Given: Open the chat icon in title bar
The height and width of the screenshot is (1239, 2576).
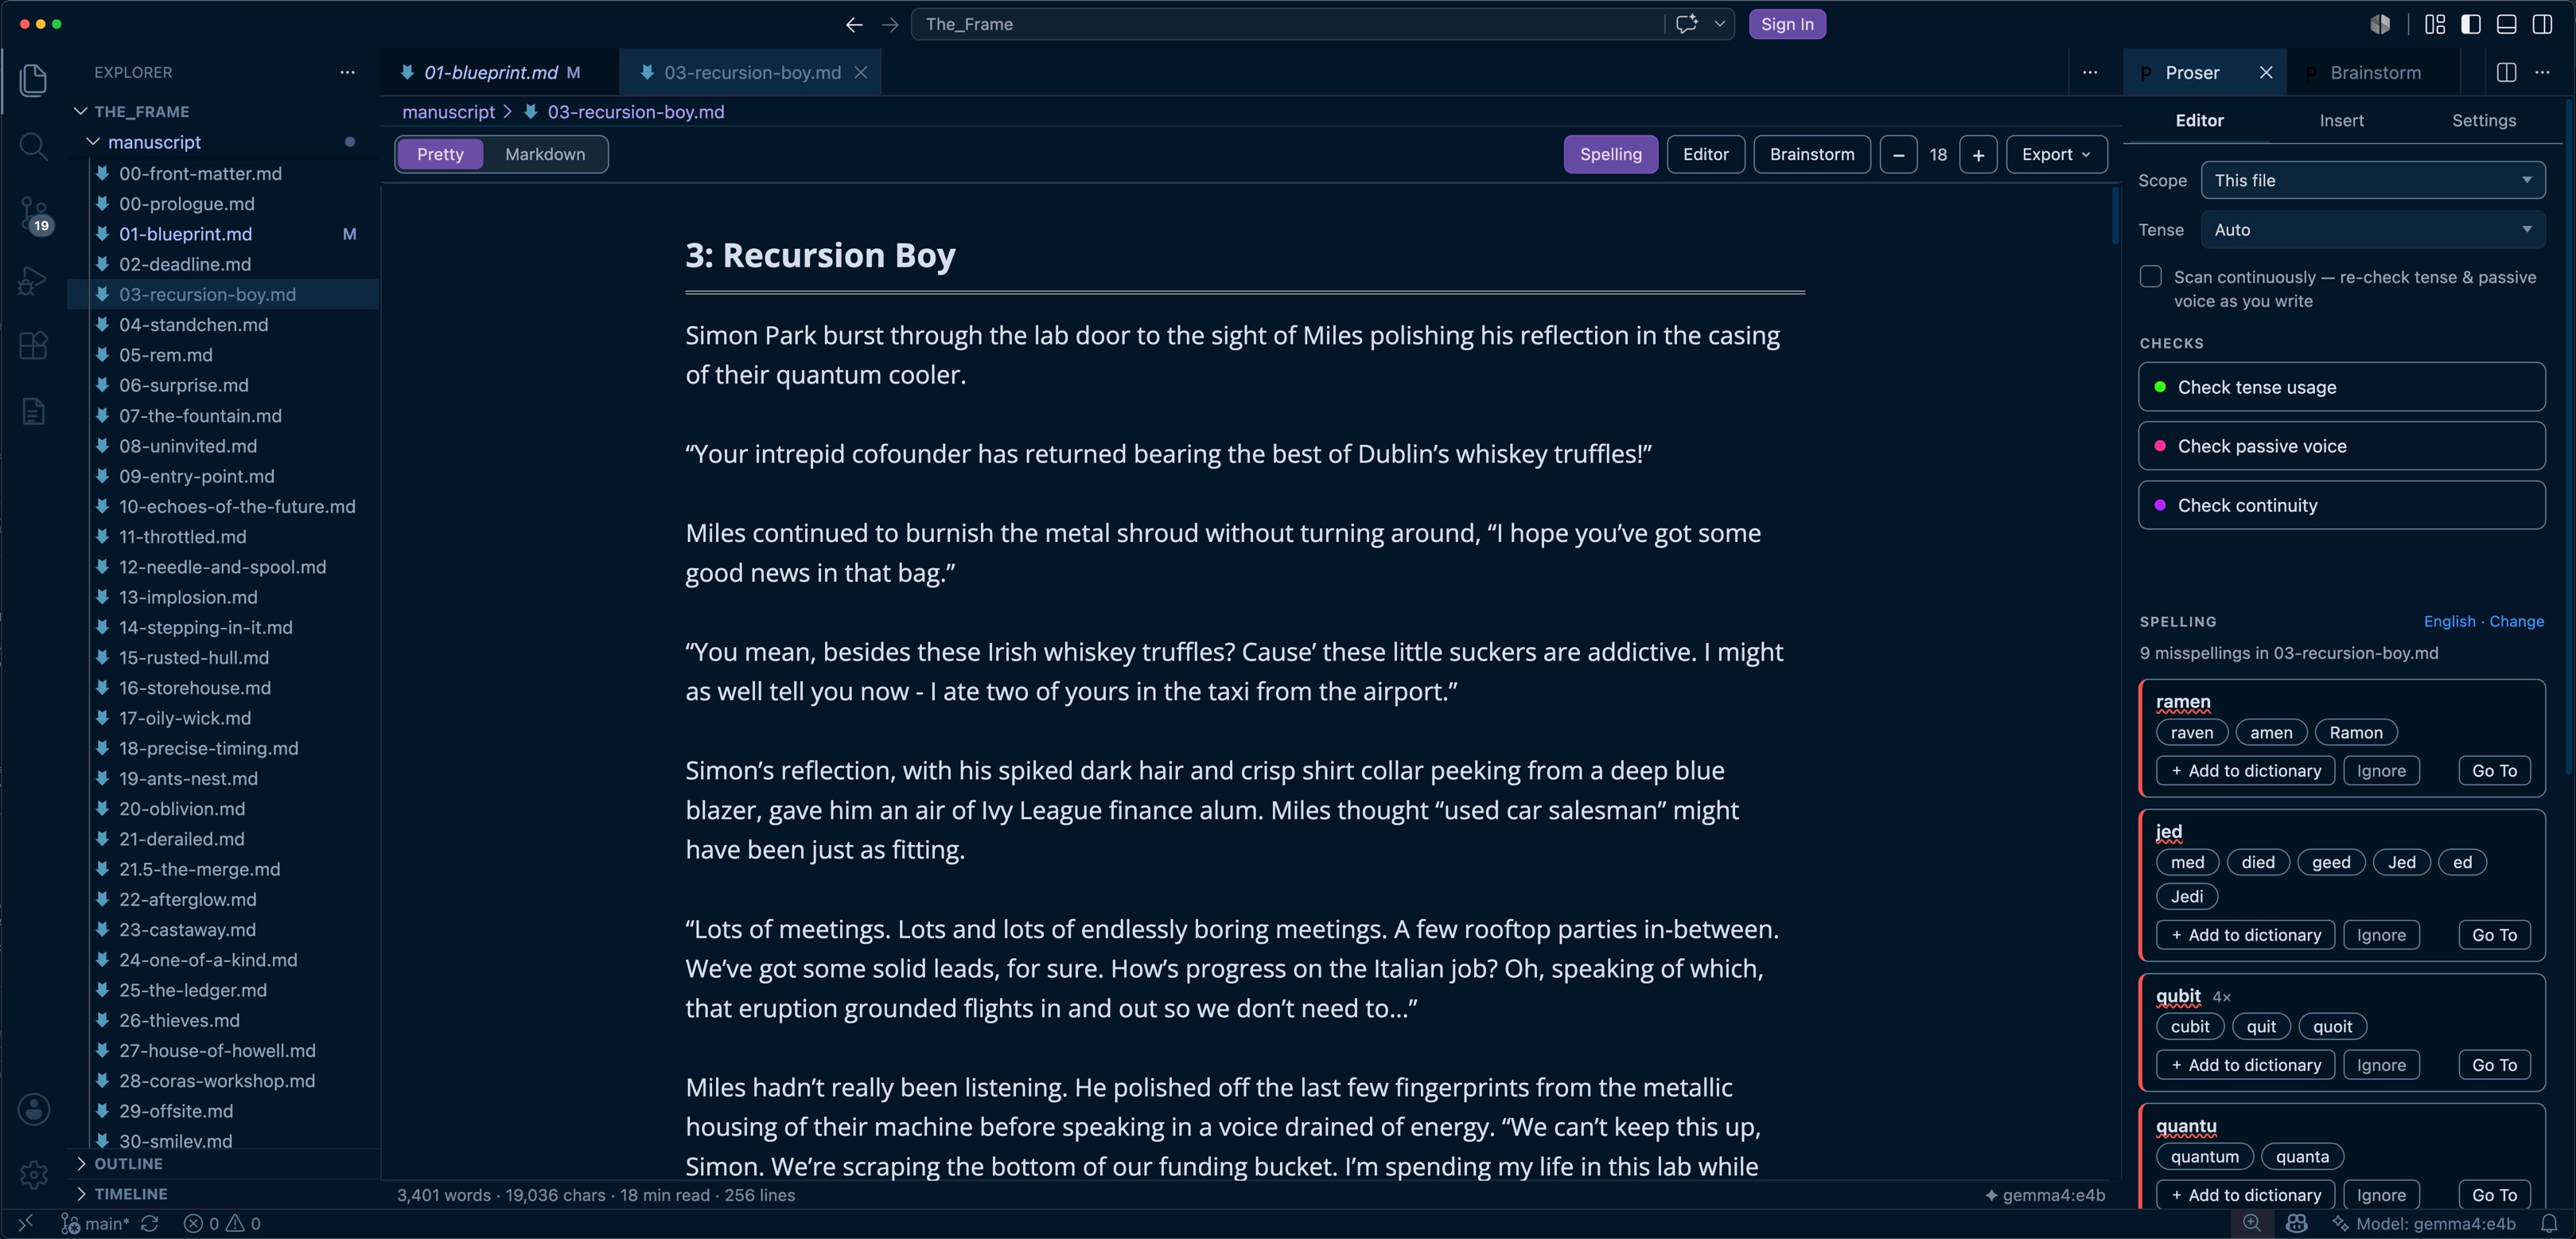Looking at the screenshot, I should (x=1687, y=24).
